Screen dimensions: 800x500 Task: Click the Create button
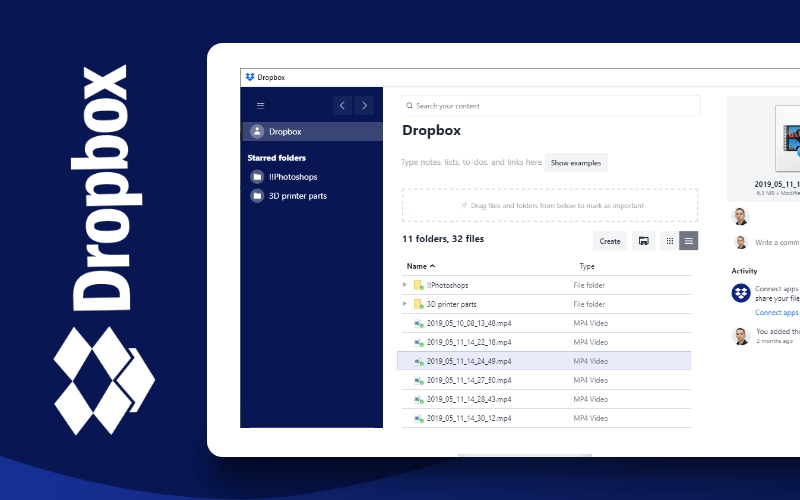click(x=610, y=241)
